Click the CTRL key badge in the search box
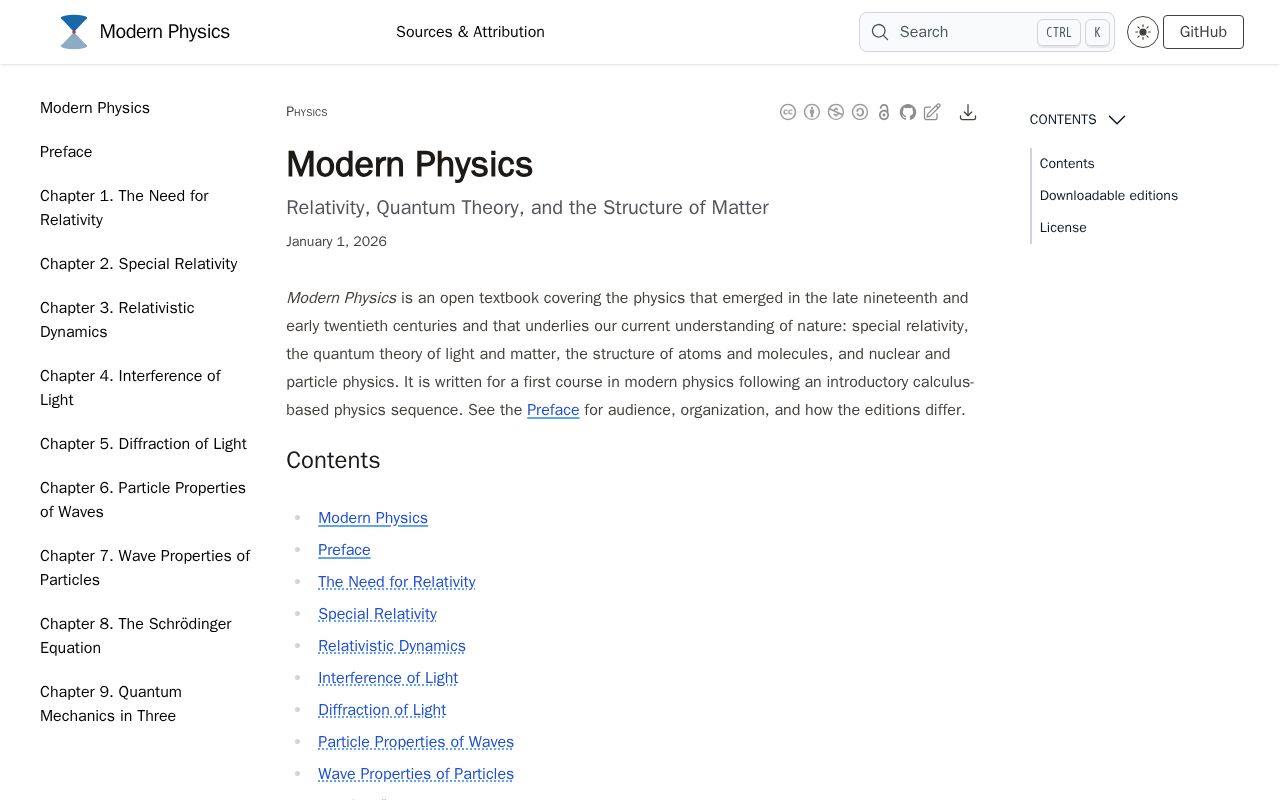 coord(1059,32)
